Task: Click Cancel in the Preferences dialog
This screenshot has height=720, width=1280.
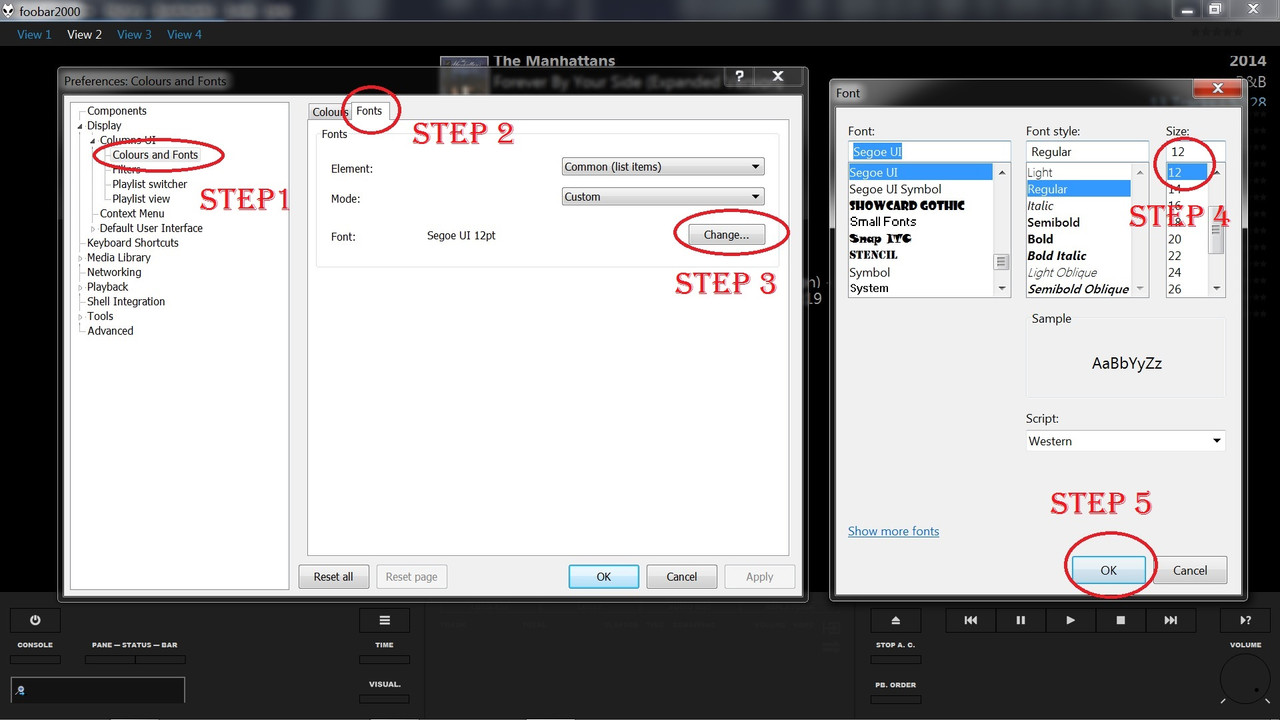Action: pyautogui.click(x=682, y=577)
